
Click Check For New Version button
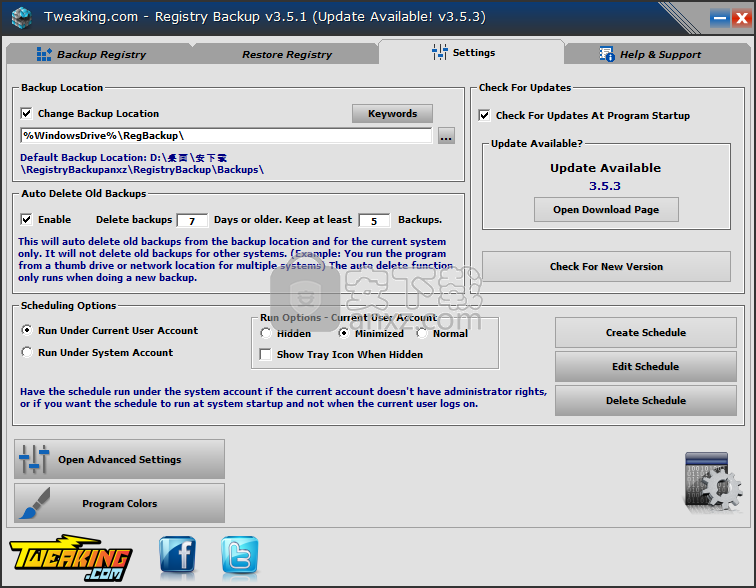point(606,267)
